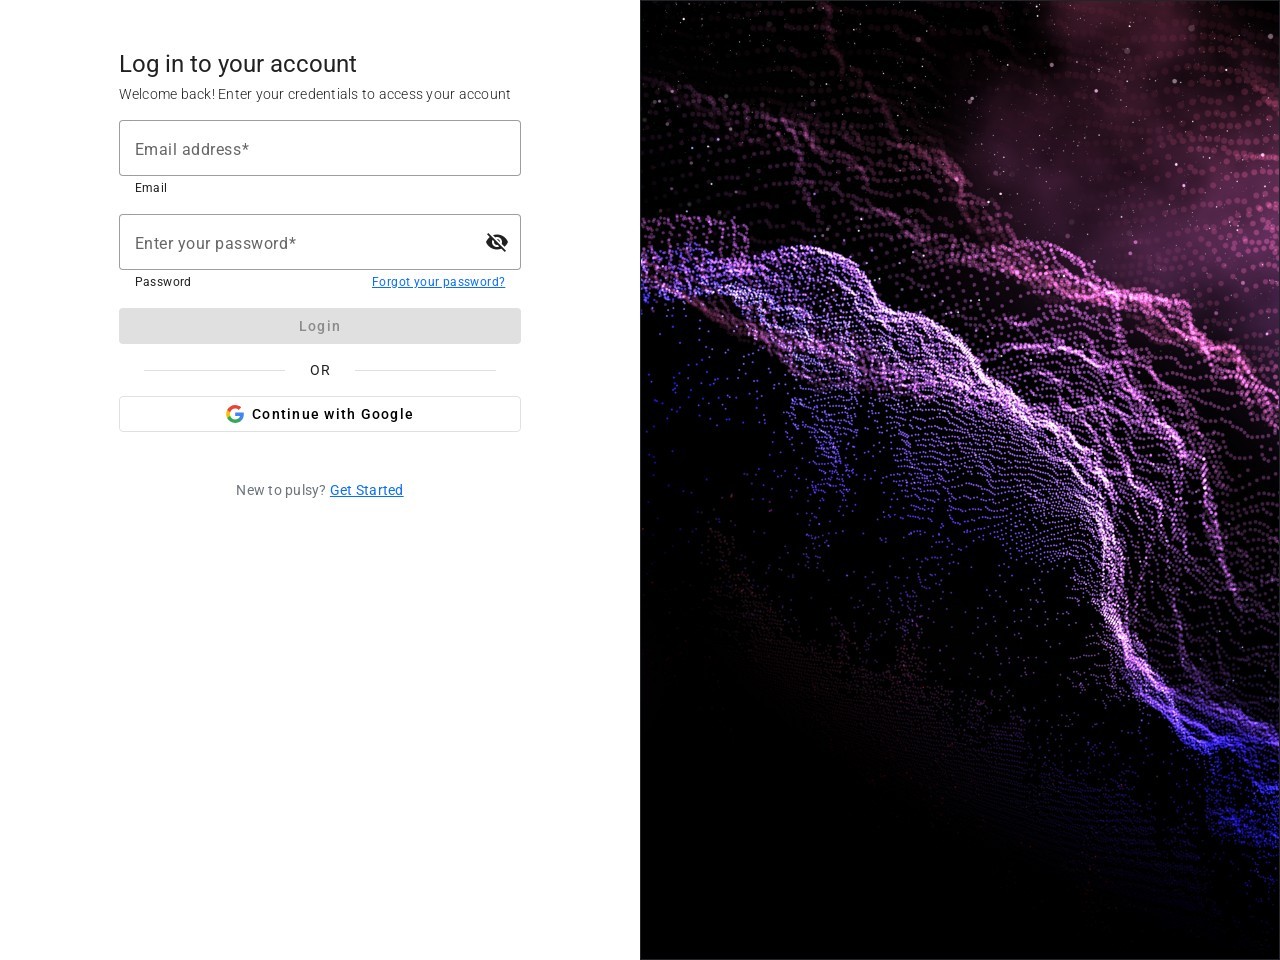Click the Password helper text under the field

tap(163, 282)
